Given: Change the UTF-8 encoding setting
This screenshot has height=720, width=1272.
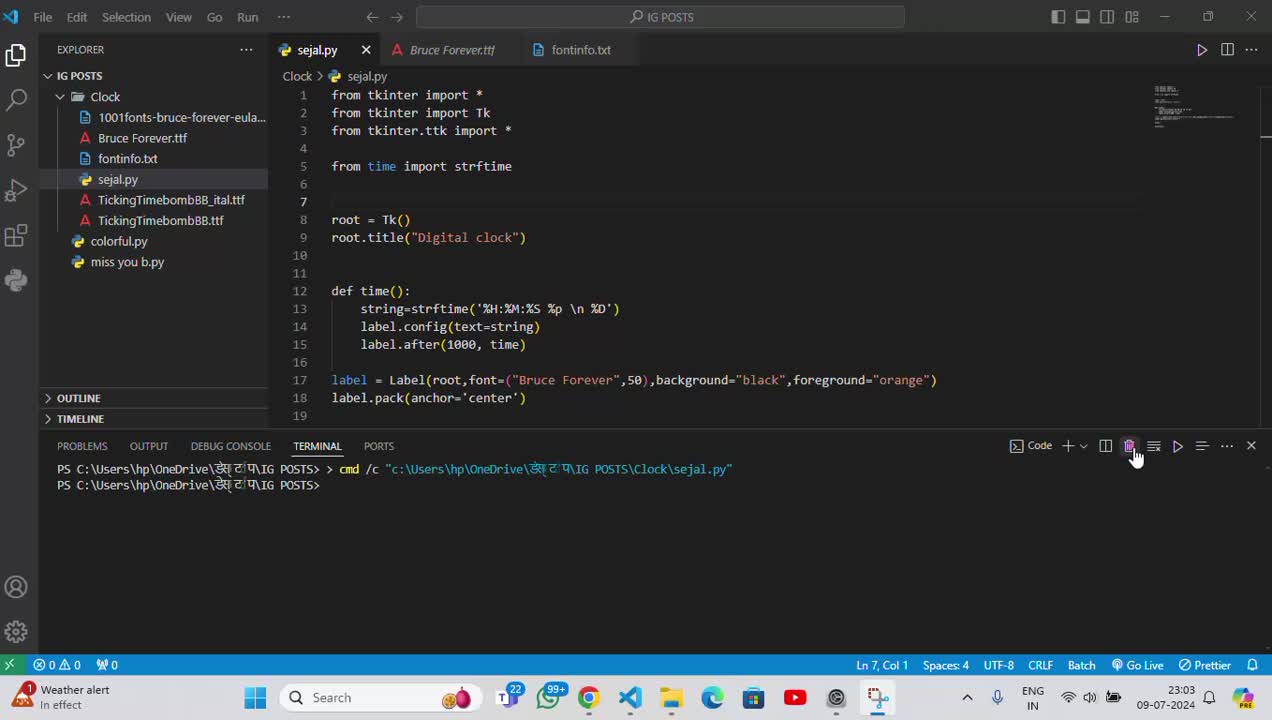Looking at the screenshot, I should [x=998, y=665].
